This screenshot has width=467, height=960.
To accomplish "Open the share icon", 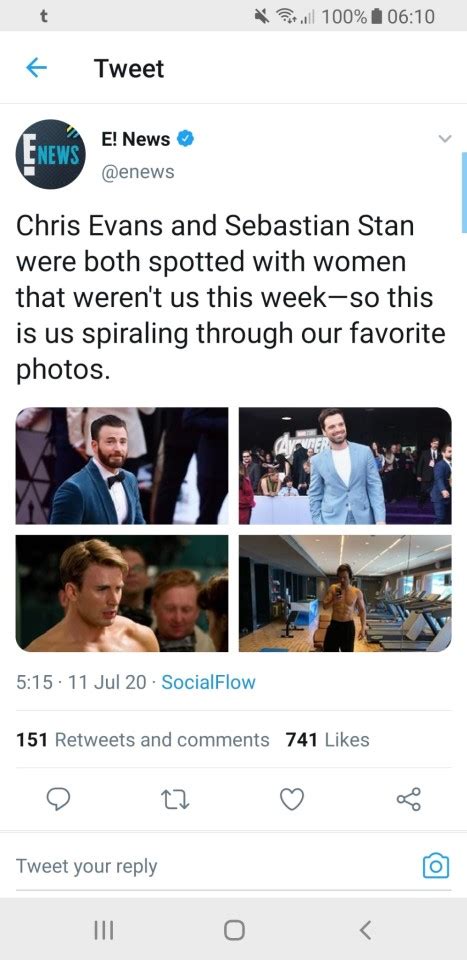I will (409, 799).
